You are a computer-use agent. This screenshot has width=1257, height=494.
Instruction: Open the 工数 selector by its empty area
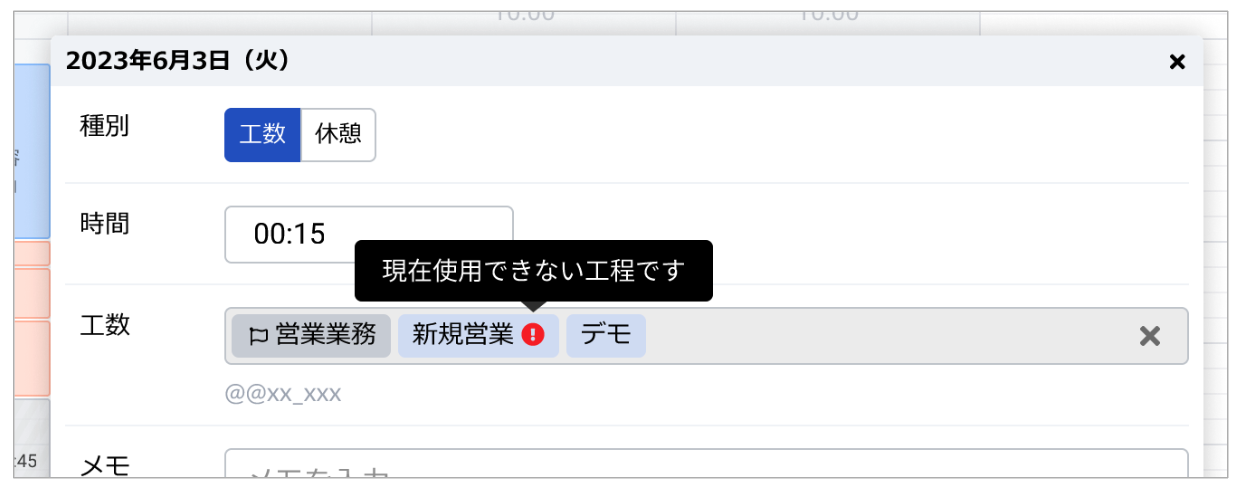(x=890, y=336)
